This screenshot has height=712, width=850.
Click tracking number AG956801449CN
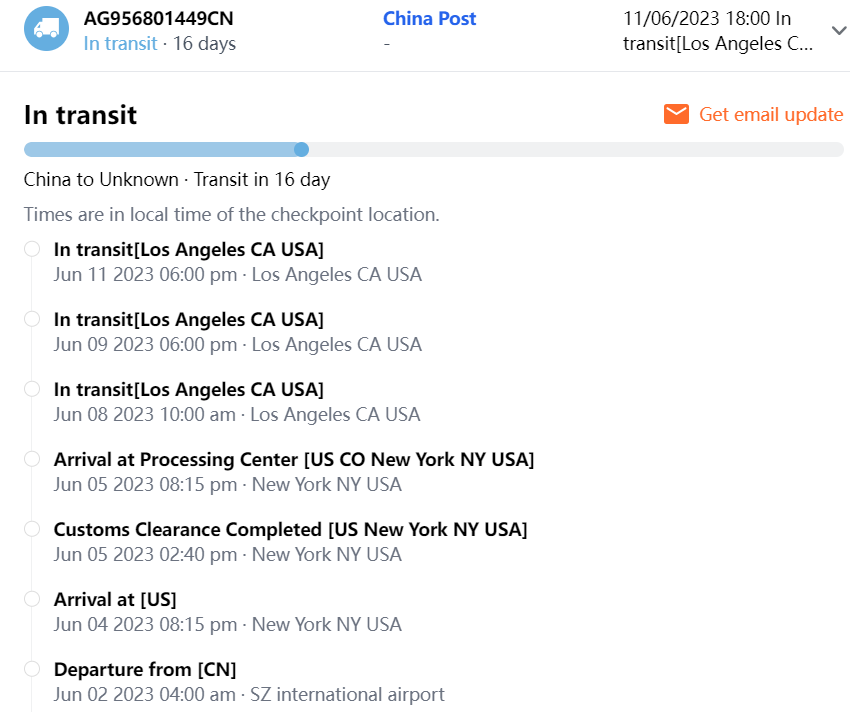point(159,18)
